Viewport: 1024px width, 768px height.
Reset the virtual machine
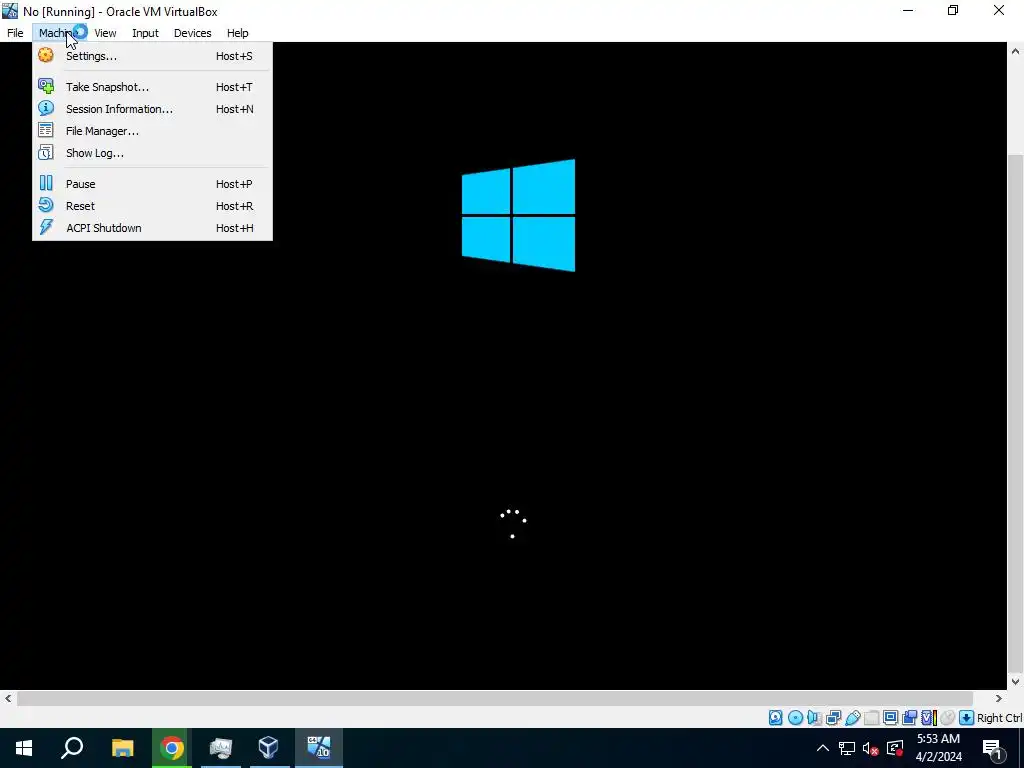click(152, 206)
